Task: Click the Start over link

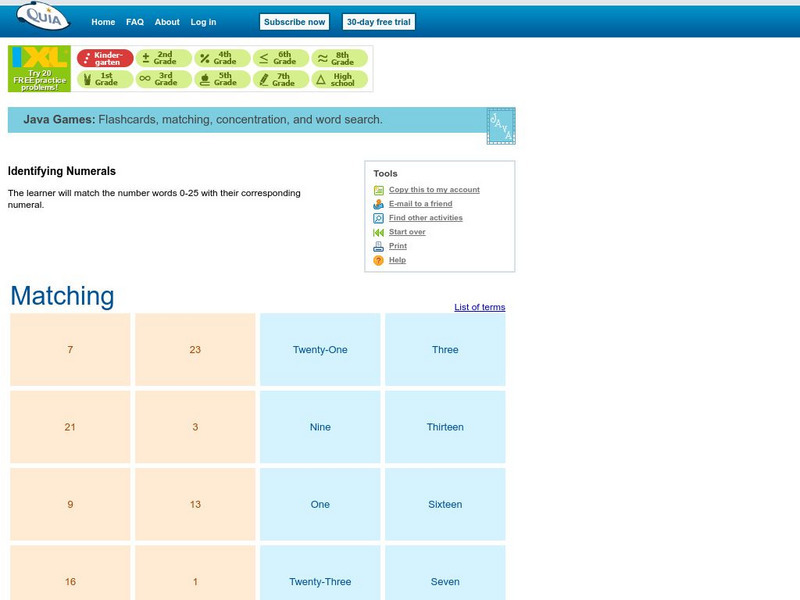Action: (x=407, y=232)
